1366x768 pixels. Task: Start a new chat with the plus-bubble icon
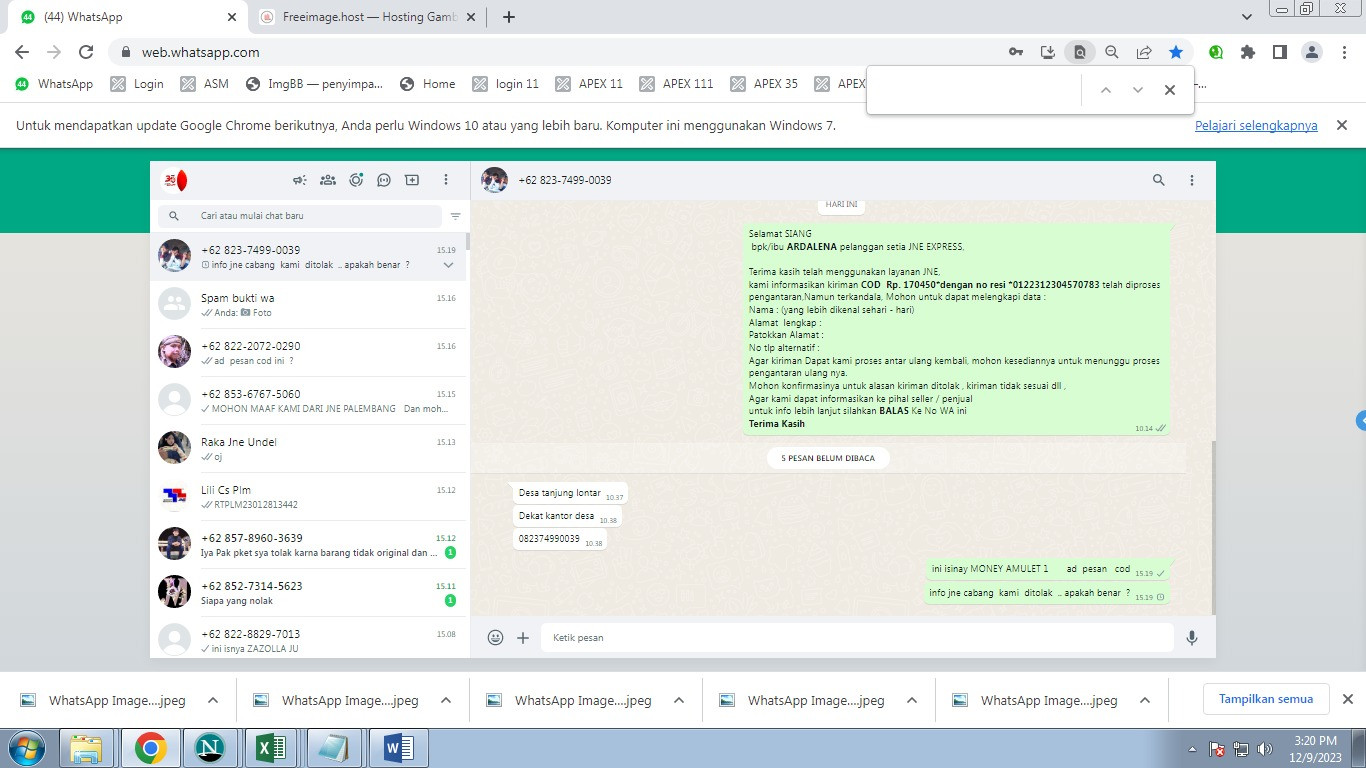pos(412,180)
